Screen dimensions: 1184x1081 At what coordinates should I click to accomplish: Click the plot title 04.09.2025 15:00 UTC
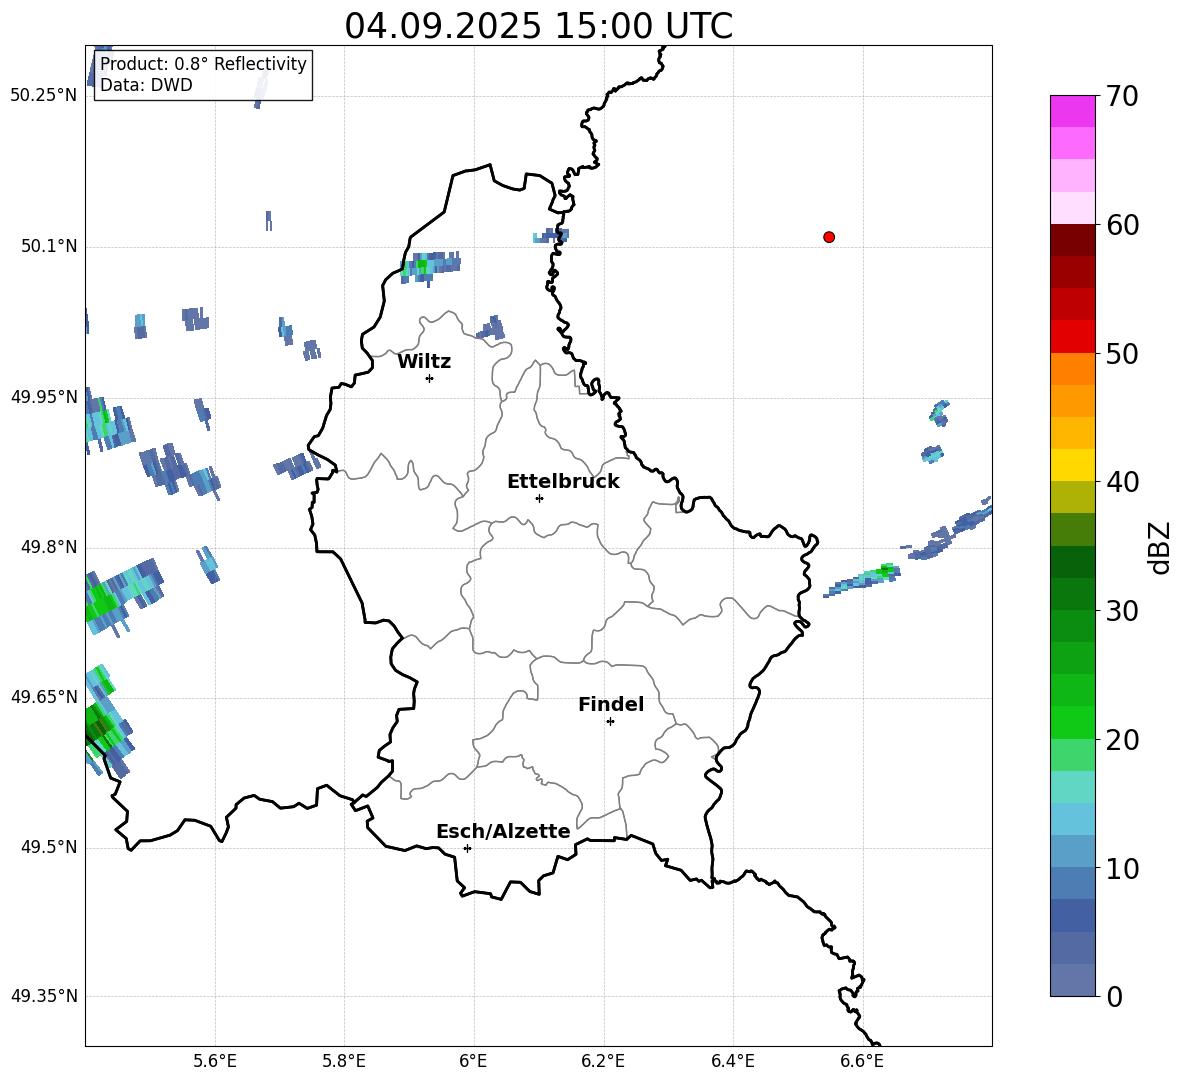pos(538,26)
